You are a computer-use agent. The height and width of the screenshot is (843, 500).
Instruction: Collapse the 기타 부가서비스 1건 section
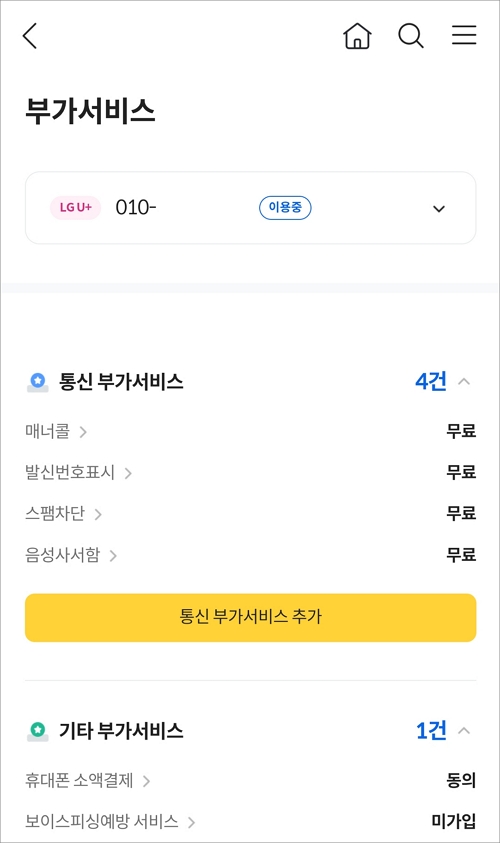click(x=464, y=731)
